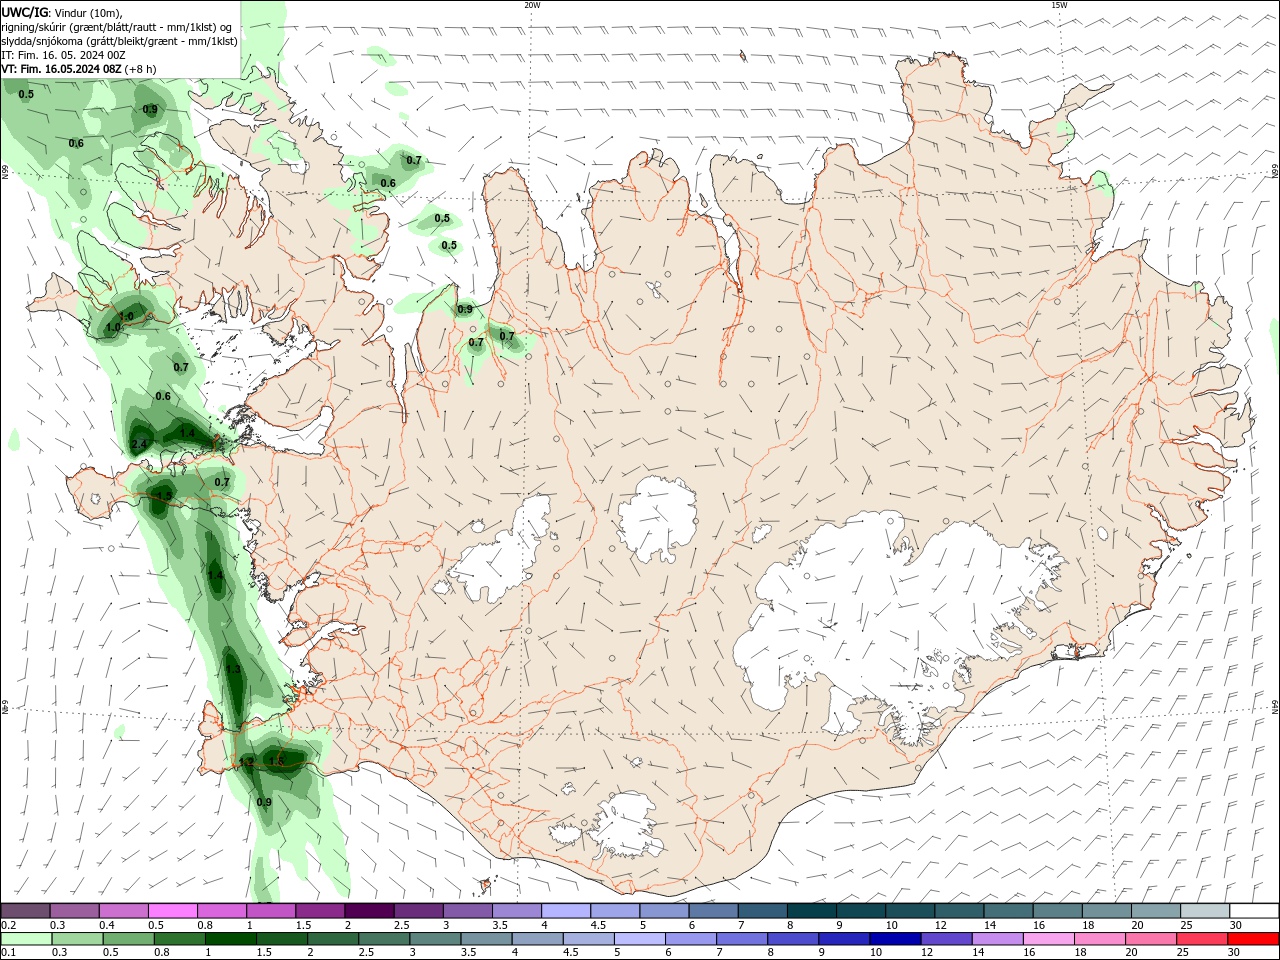Screen dimensions: 1280x960
Task: Click upper legend swatch starting at 3
Action: pos(468,911)
